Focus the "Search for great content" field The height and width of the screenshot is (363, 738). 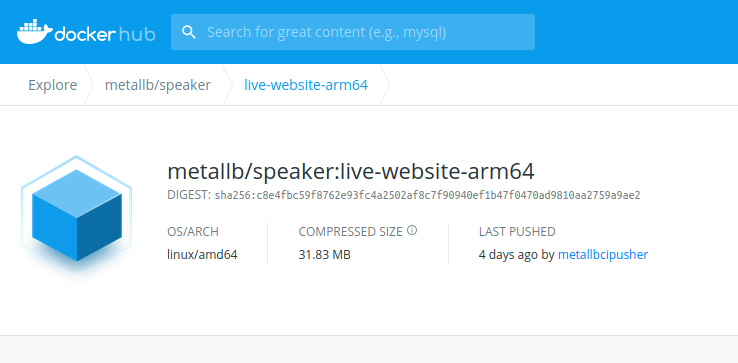(x=353, y=32)
